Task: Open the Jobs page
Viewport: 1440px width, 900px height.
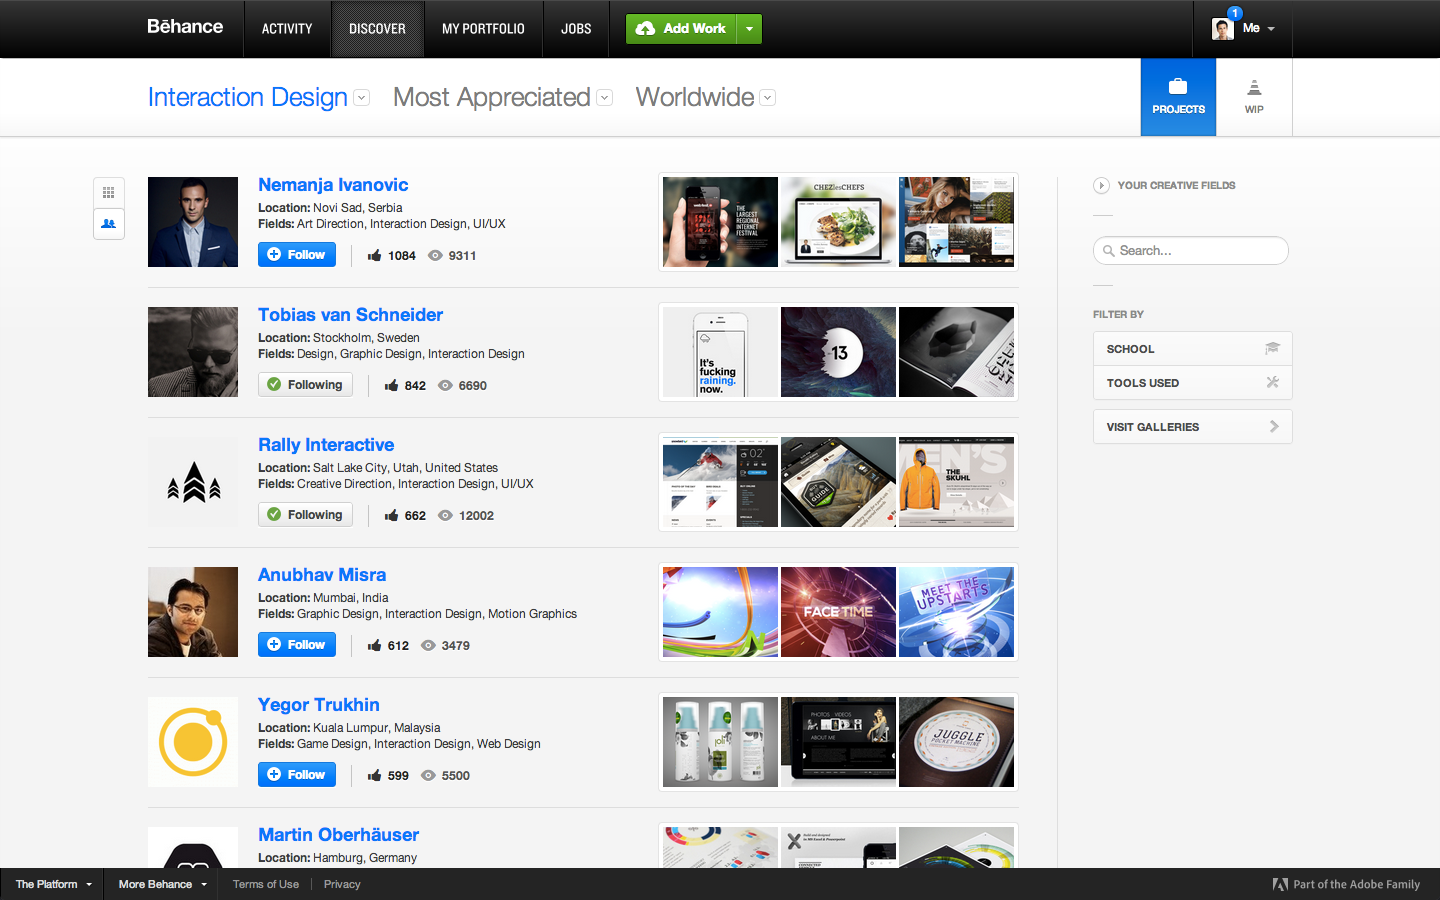Action: (576, 29)
